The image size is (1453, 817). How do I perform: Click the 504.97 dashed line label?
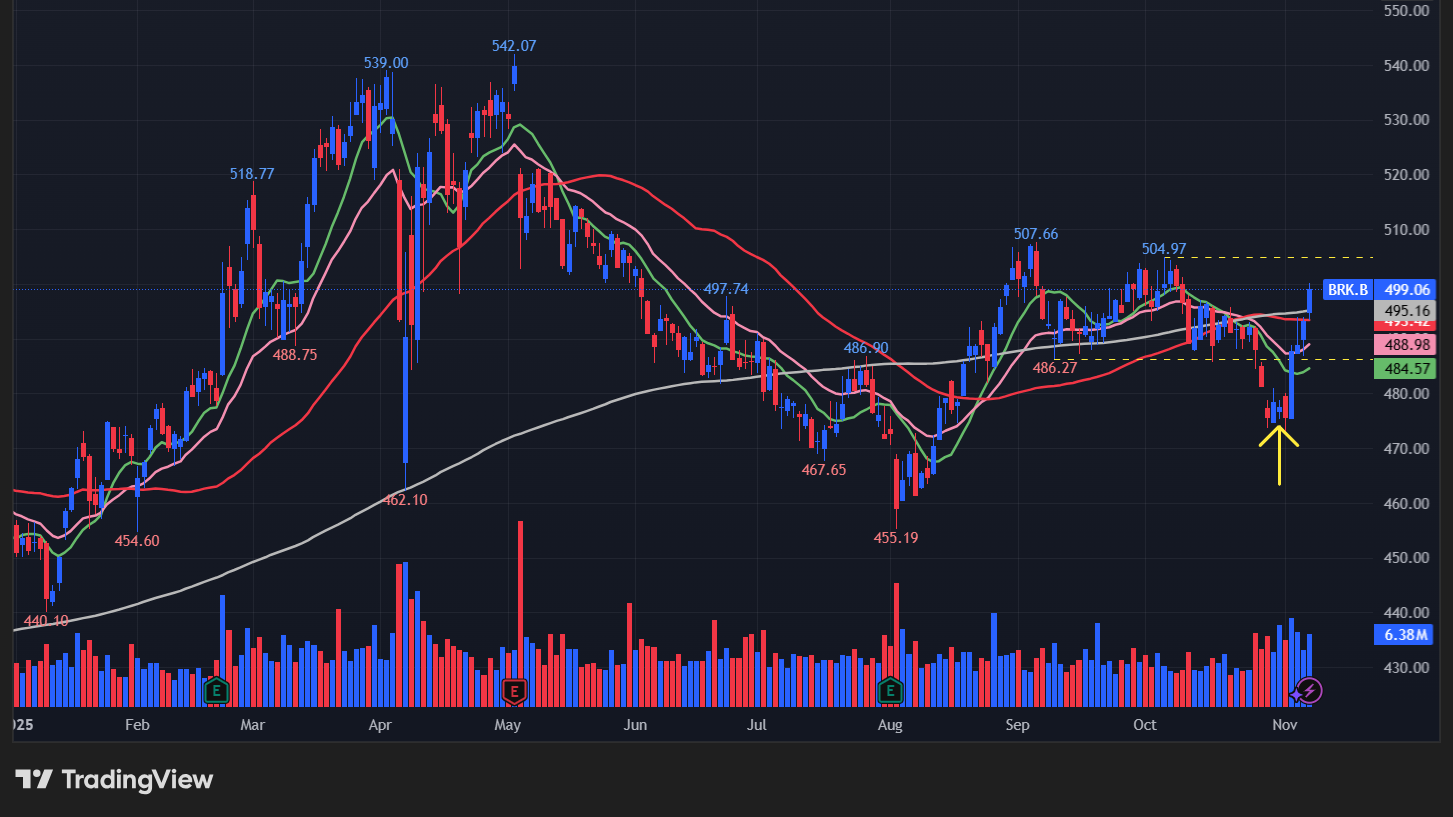[1164, 248]
